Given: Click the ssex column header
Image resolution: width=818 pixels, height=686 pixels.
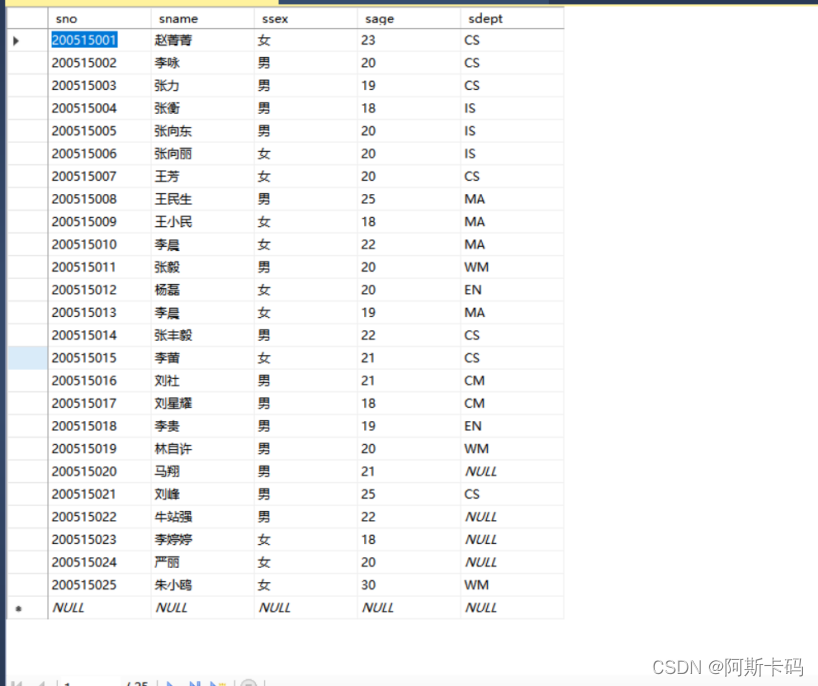Looking at the screenshot, I should tap(306, 19).
